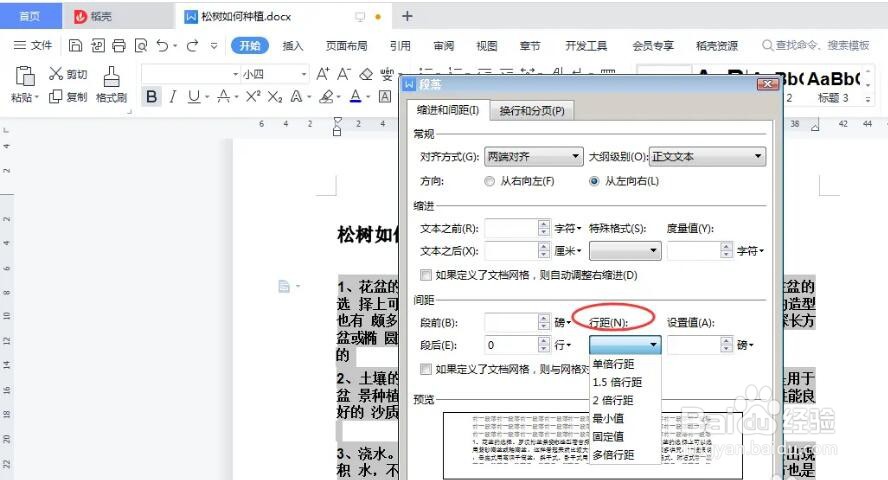Undo the last action
The height and width of the screenshot is (480, 888).
[x=163, y=45]
